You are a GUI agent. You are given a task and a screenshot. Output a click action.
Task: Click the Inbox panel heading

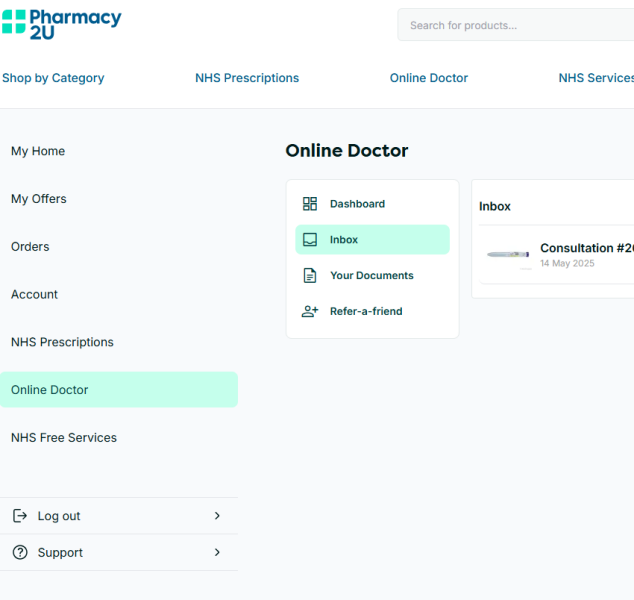click(495, 206)
